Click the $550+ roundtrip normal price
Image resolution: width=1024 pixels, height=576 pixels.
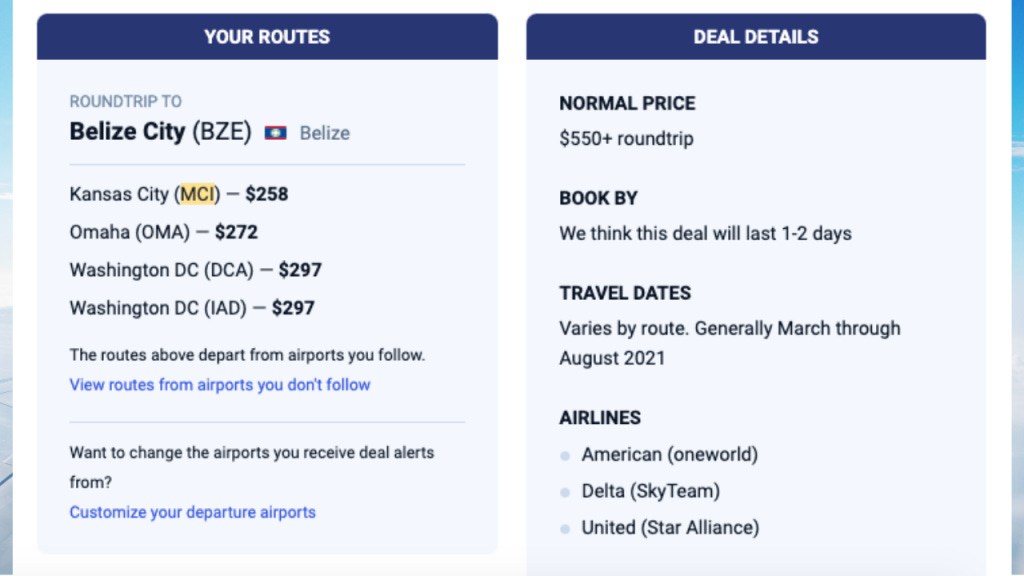point(626,139)
